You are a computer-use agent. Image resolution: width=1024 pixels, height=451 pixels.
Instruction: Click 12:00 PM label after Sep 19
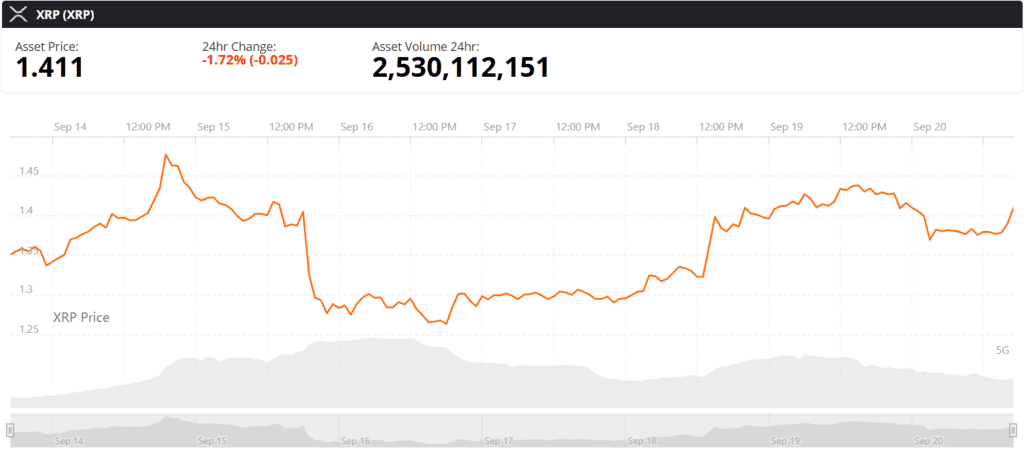tap(865, 127)
